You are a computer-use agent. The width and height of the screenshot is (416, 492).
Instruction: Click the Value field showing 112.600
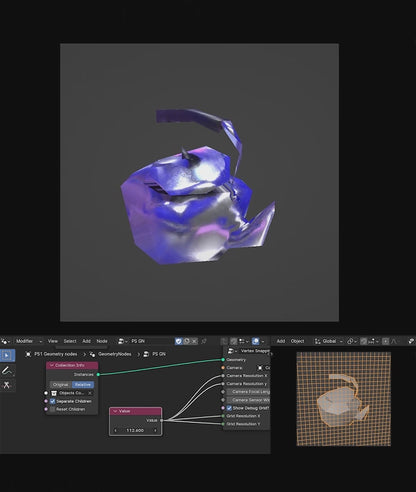click(x=135, y=430)
